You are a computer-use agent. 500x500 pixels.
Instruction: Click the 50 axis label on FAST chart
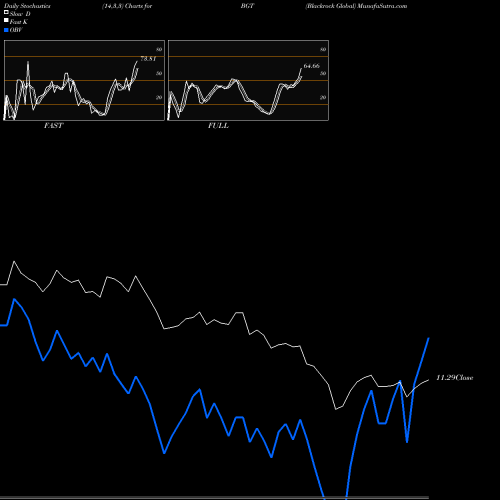tap(159, 73)
